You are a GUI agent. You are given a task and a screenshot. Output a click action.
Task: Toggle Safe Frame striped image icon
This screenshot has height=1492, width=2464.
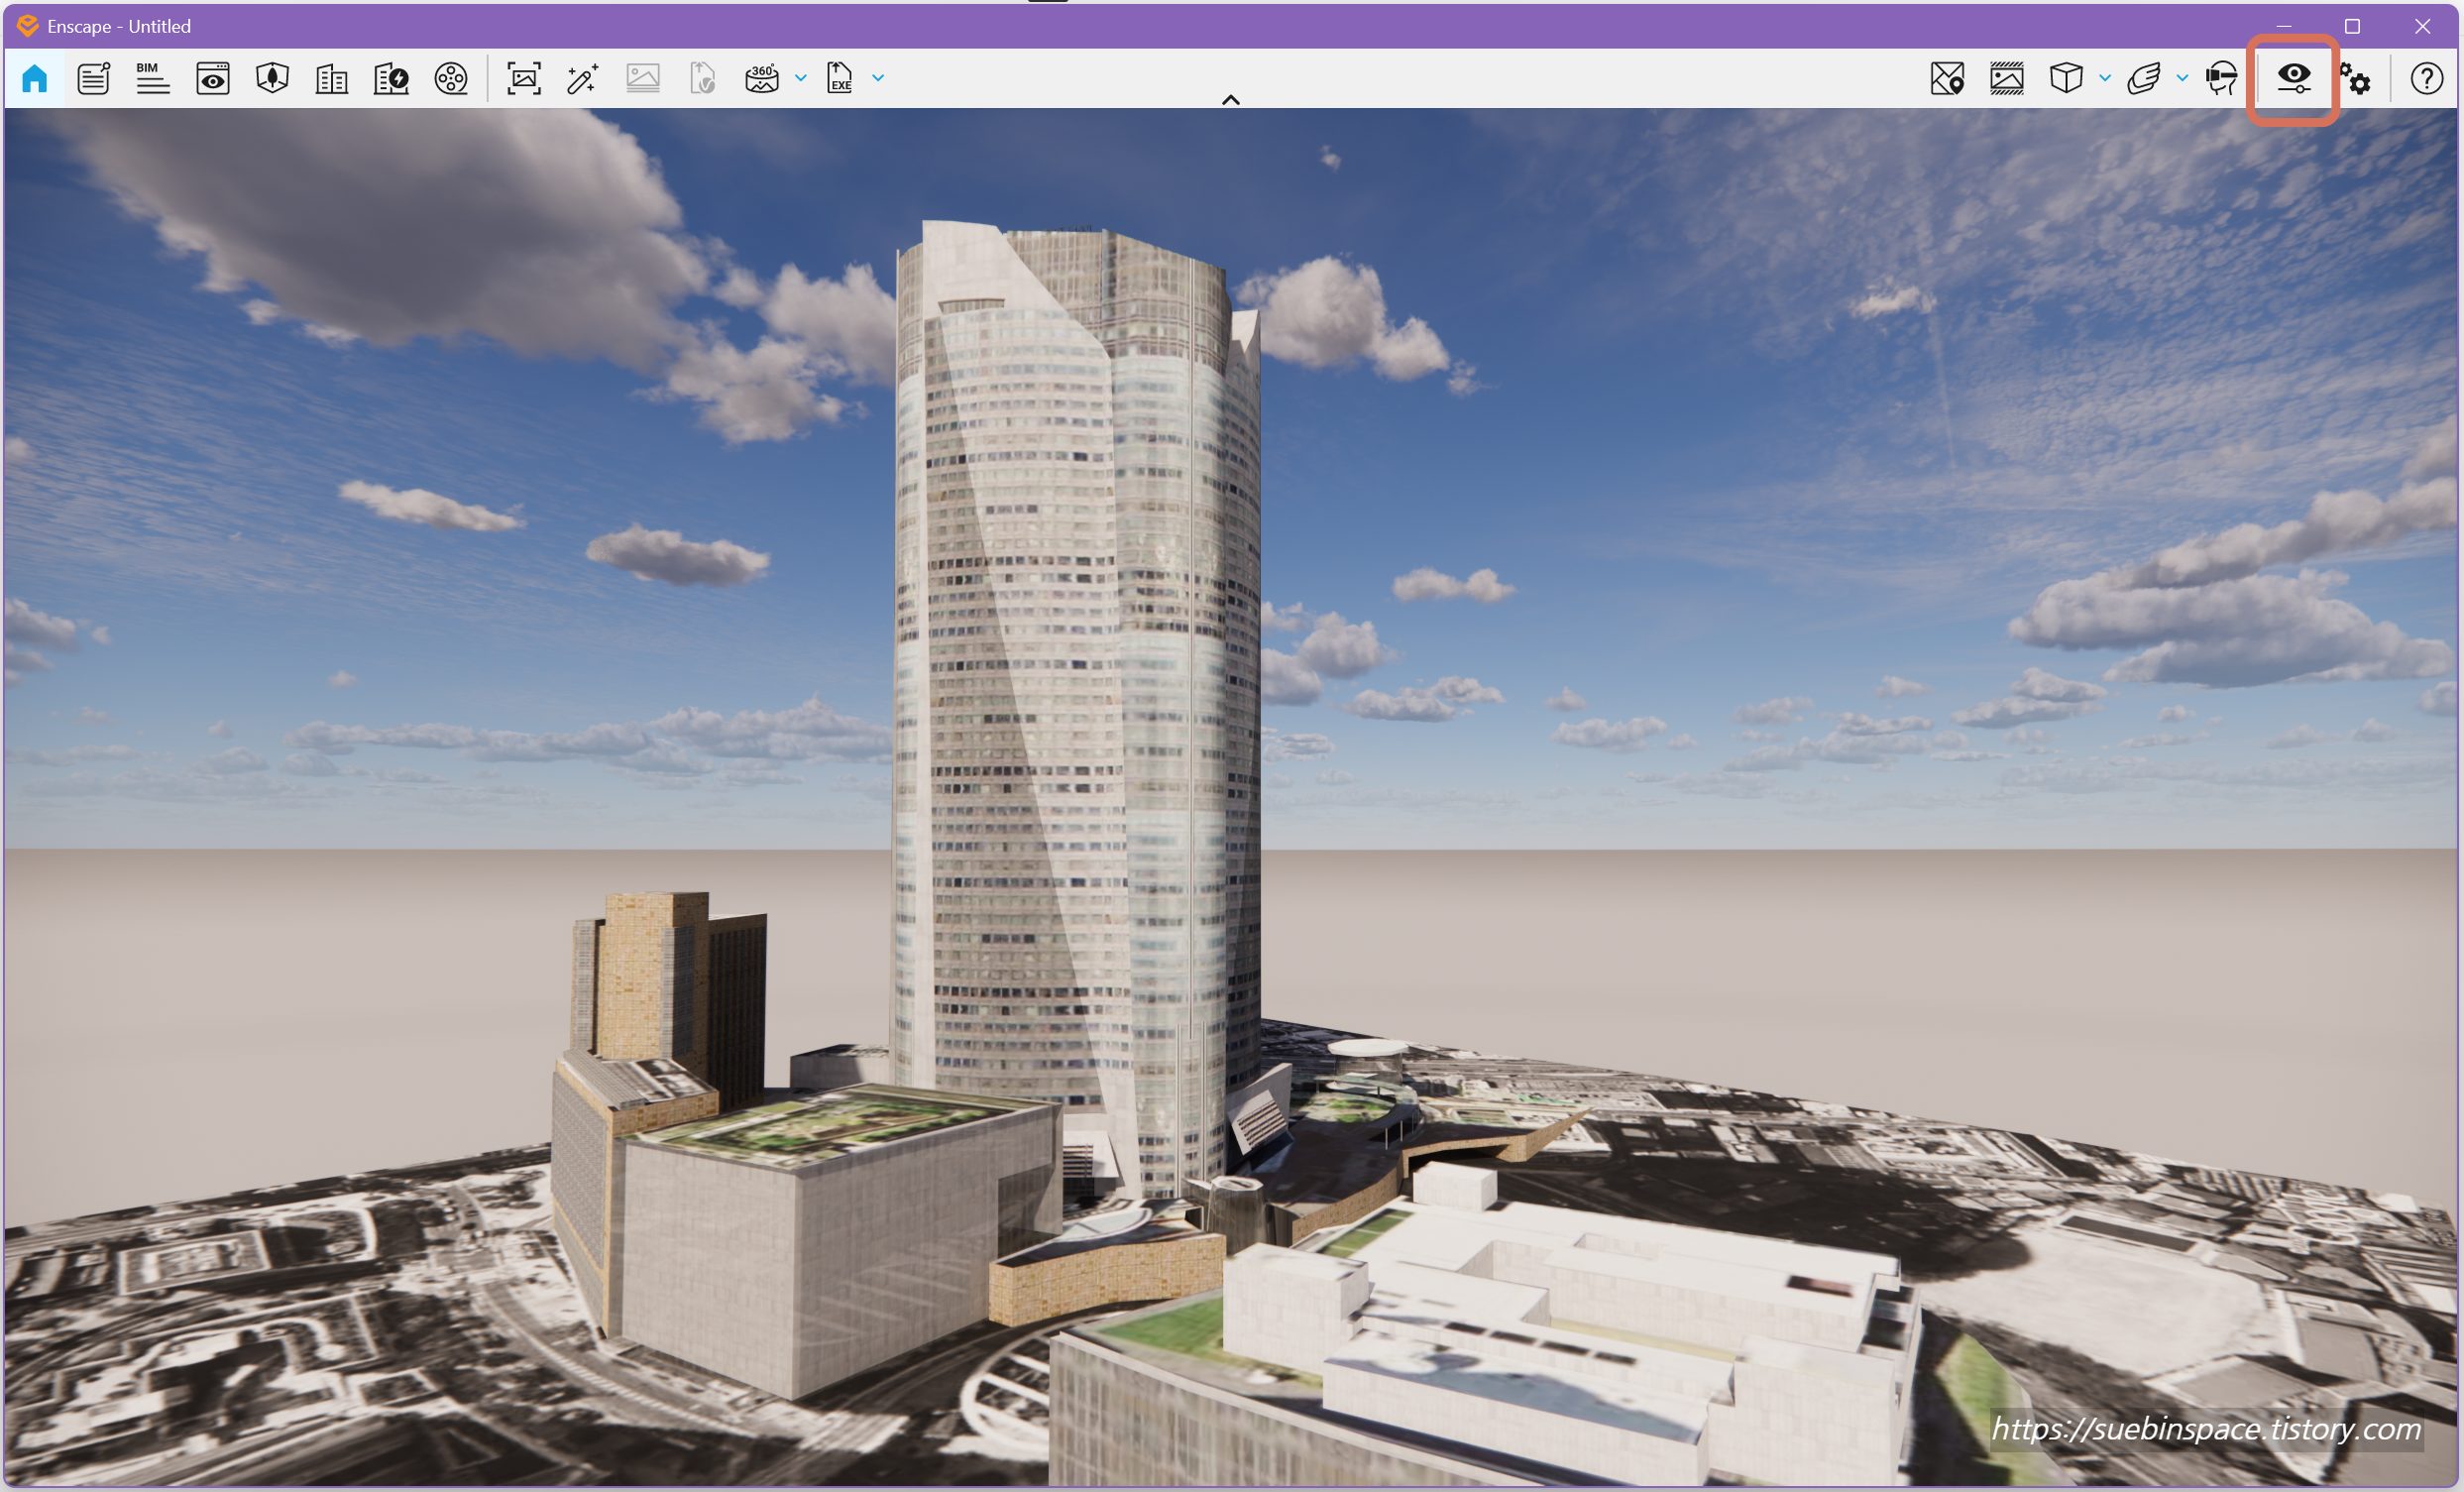(2006, 78)
